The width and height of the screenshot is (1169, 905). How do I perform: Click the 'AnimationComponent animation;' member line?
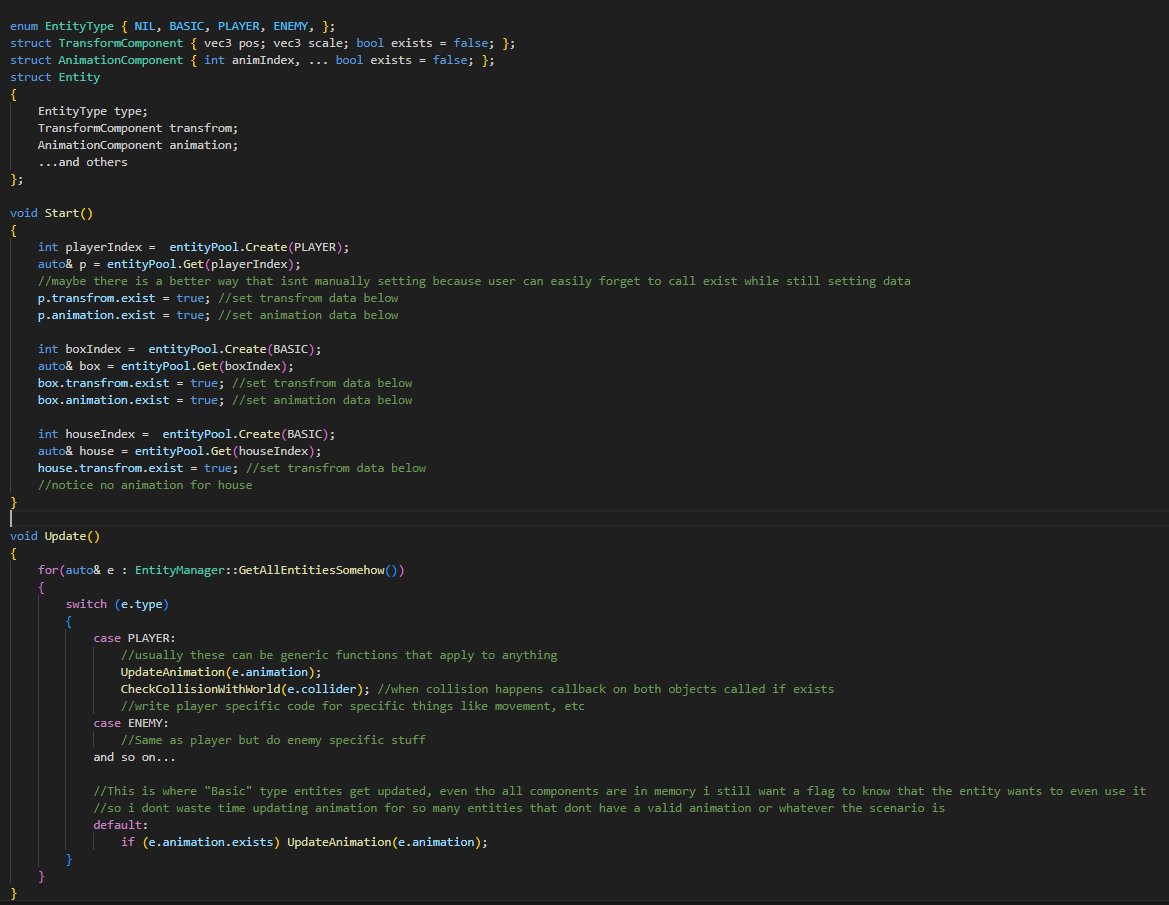pos(138,145)
